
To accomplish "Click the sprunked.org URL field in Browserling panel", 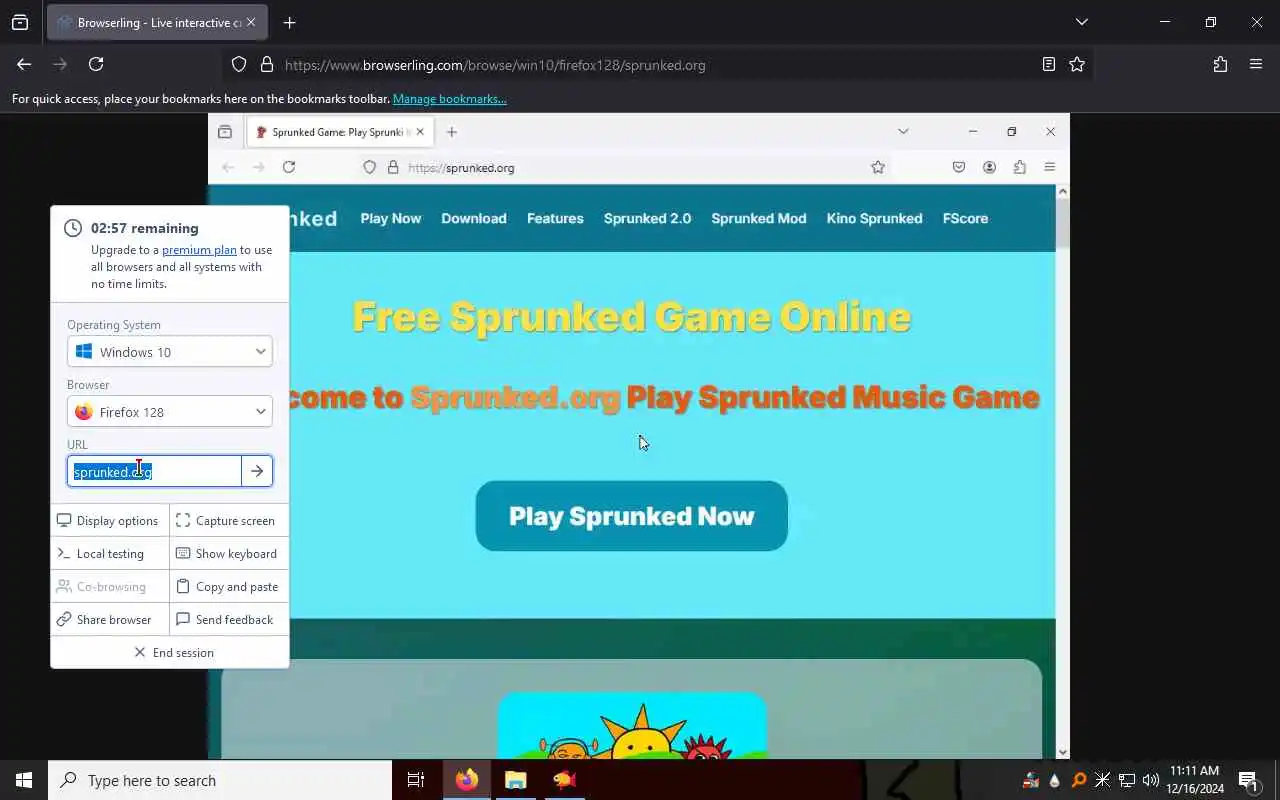I will [x=154, y=471].
